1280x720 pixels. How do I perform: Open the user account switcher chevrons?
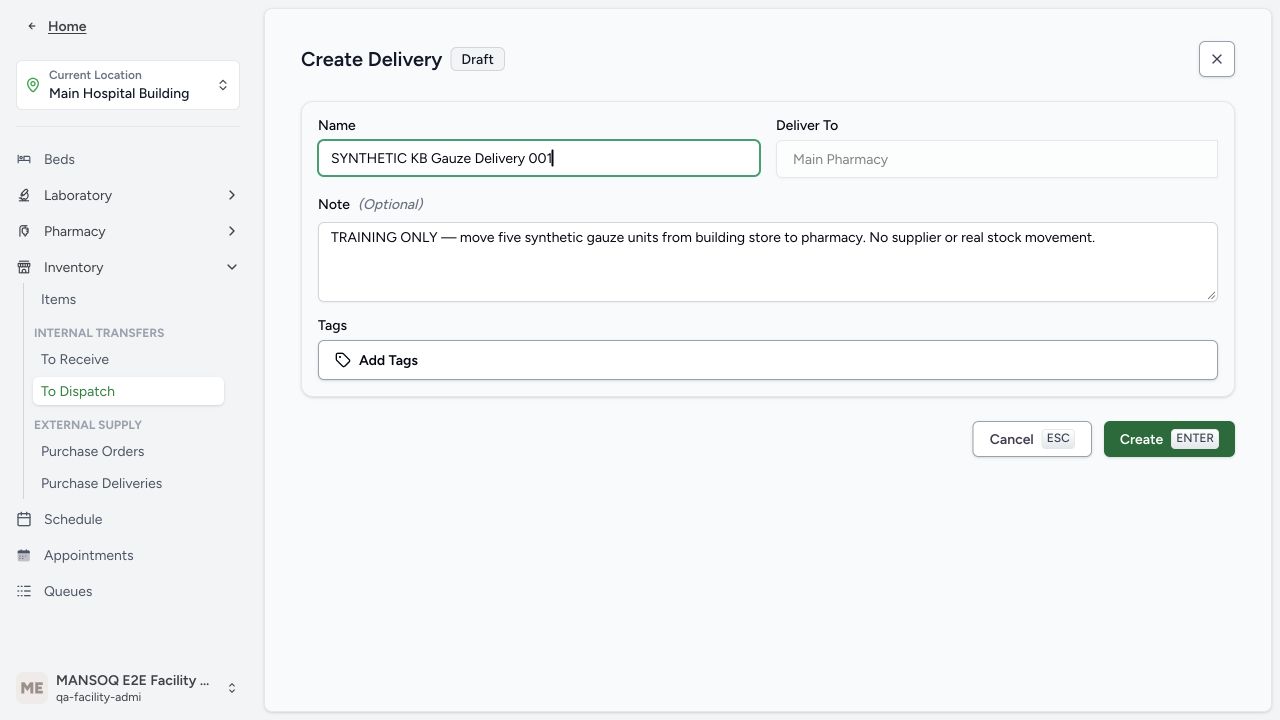click(x=232, y=688)
